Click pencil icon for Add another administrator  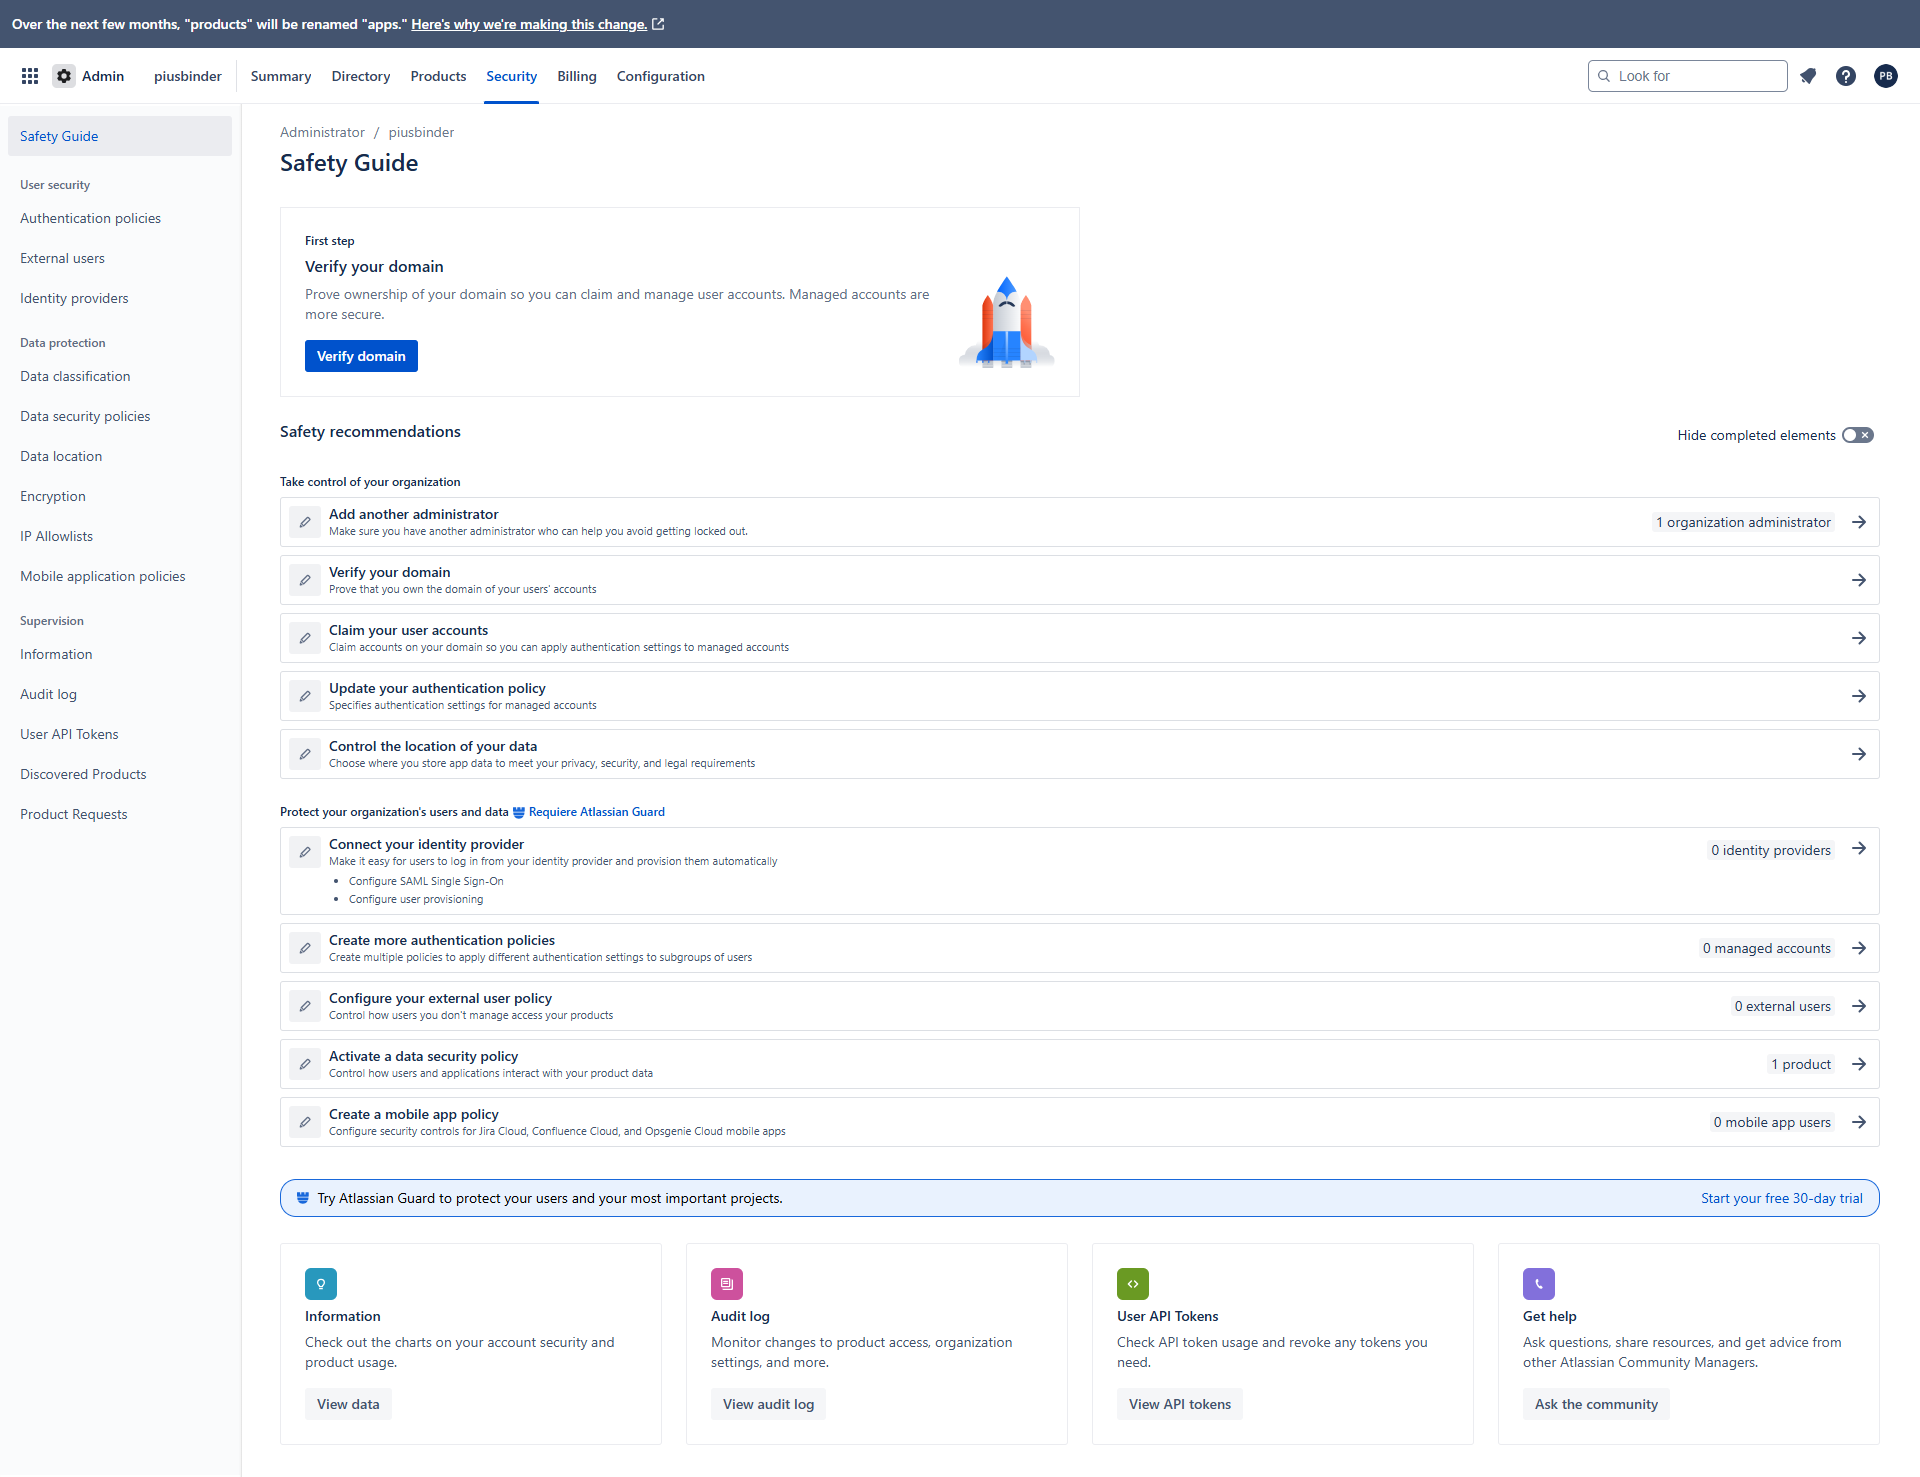point(305,522)
